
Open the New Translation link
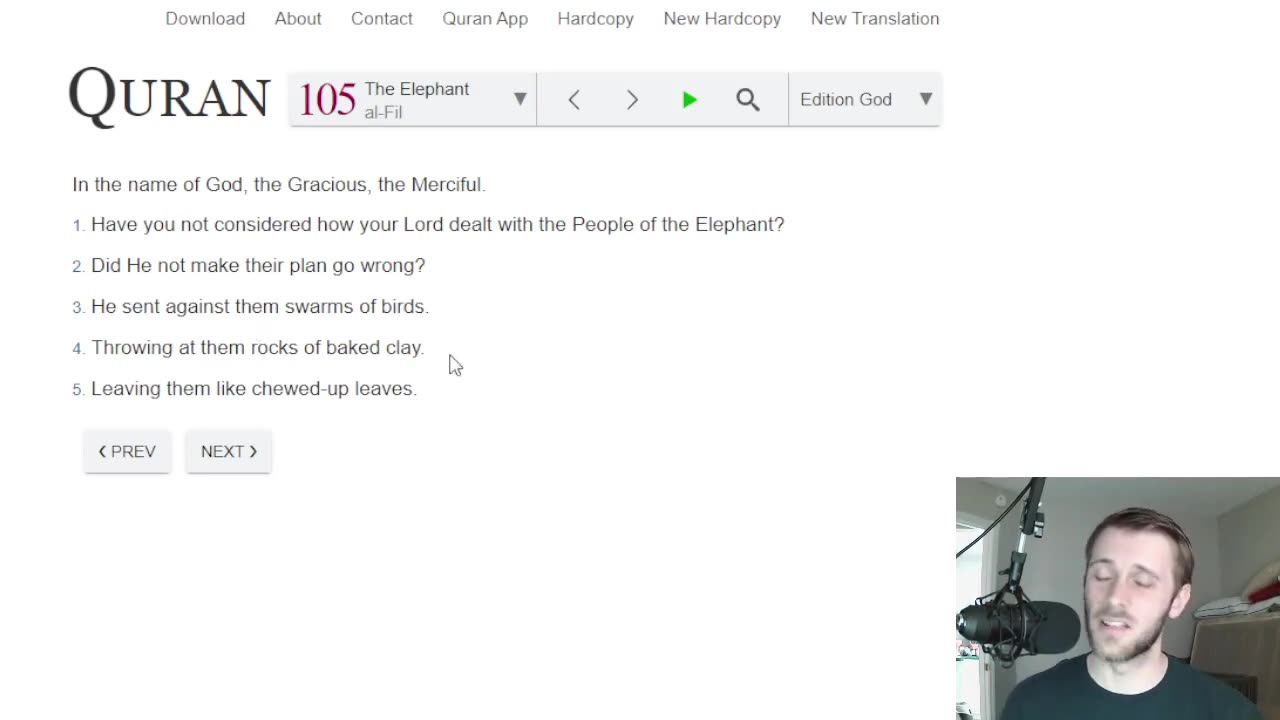click(x=875, y=18)
